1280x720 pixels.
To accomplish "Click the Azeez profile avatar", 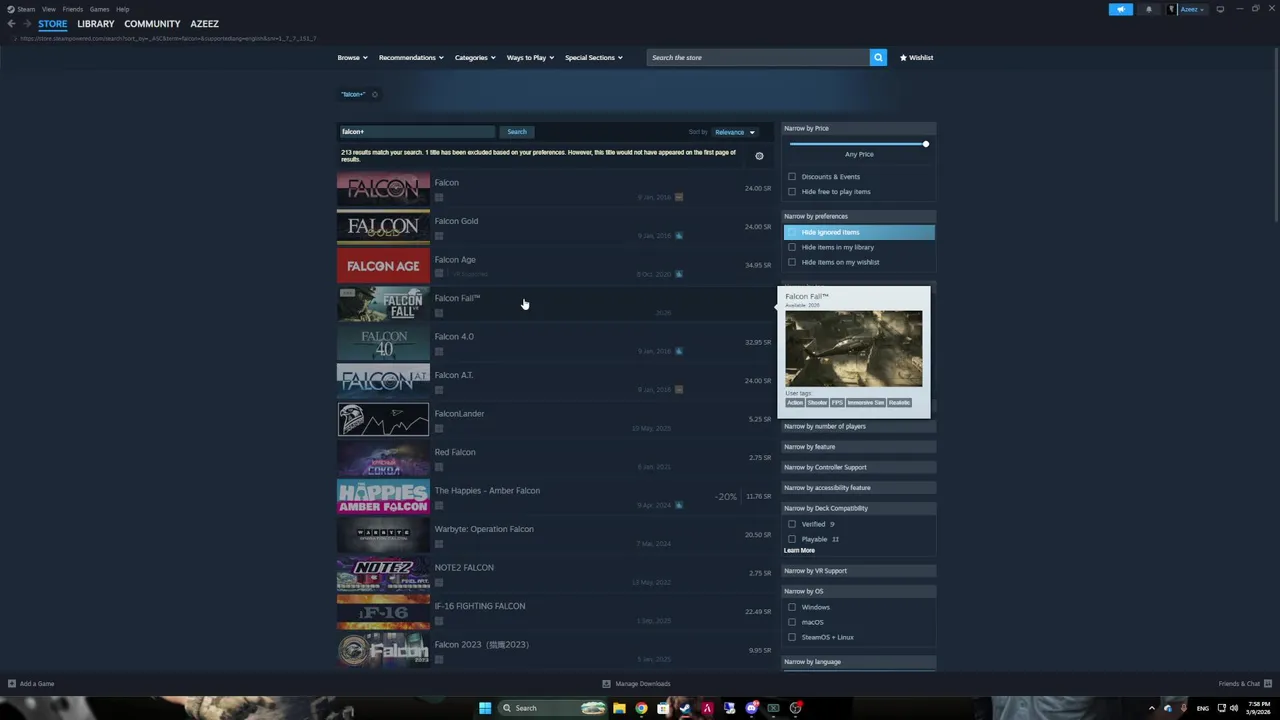I will (x=1172, y=9).
